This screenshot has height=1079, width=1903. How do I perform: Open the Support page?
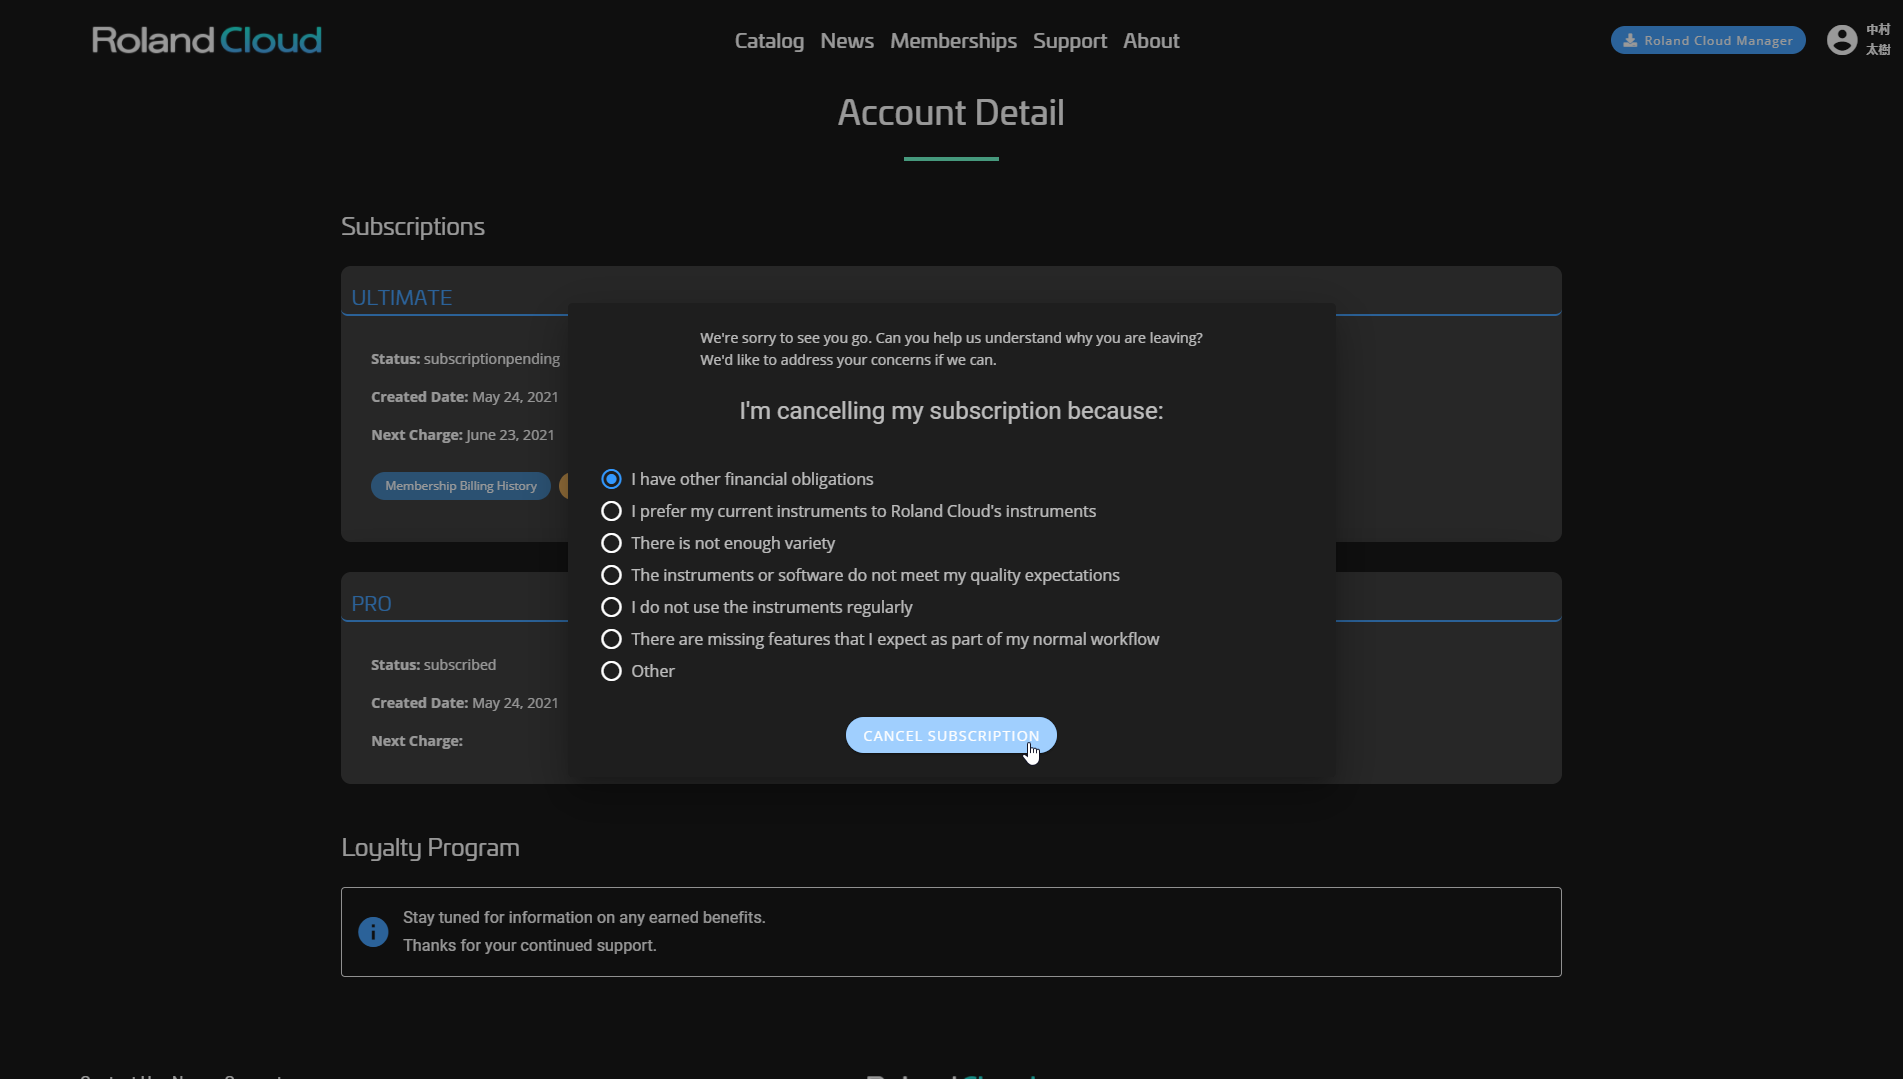coord(1070,41)
